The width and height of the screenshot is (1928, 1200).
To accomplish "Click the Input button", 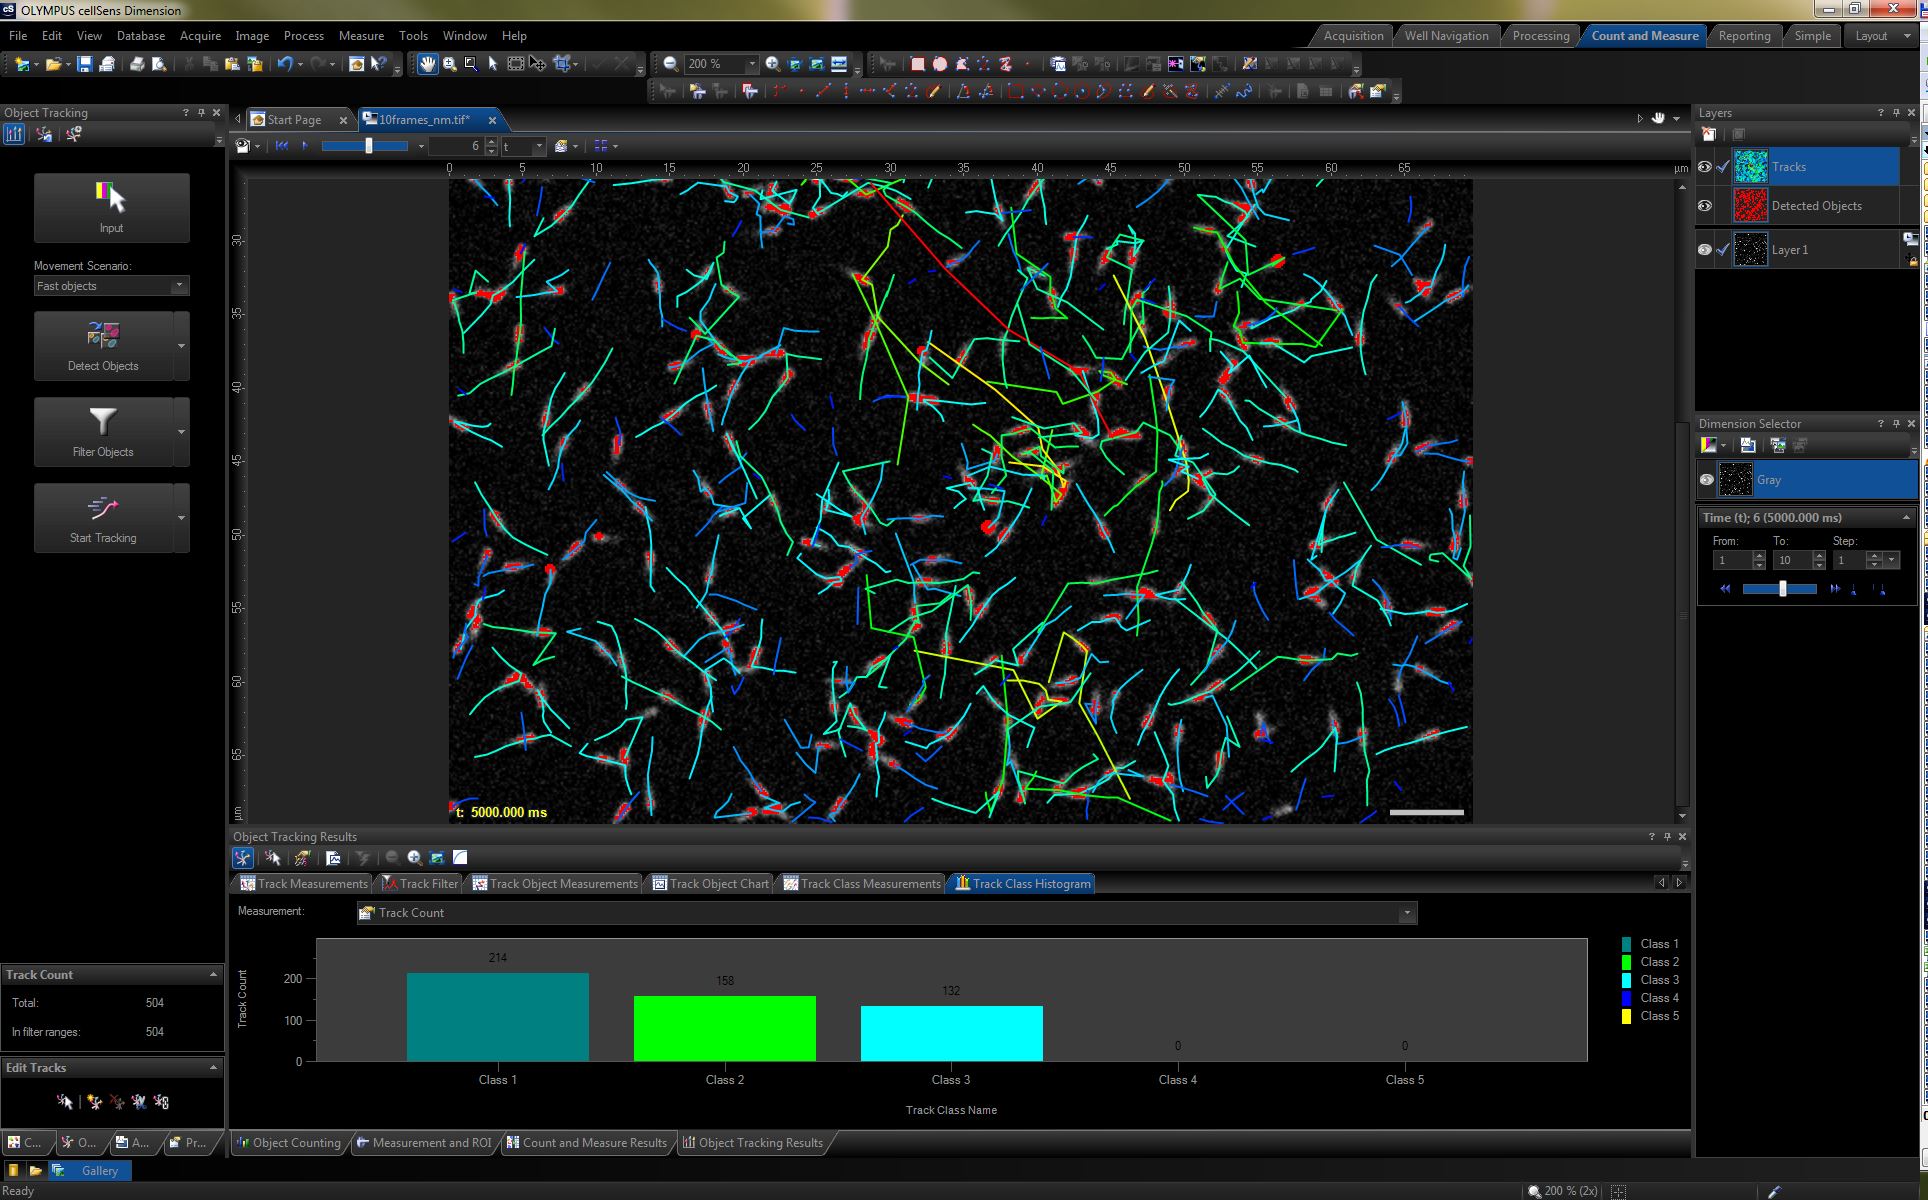I will click(111, 208).
